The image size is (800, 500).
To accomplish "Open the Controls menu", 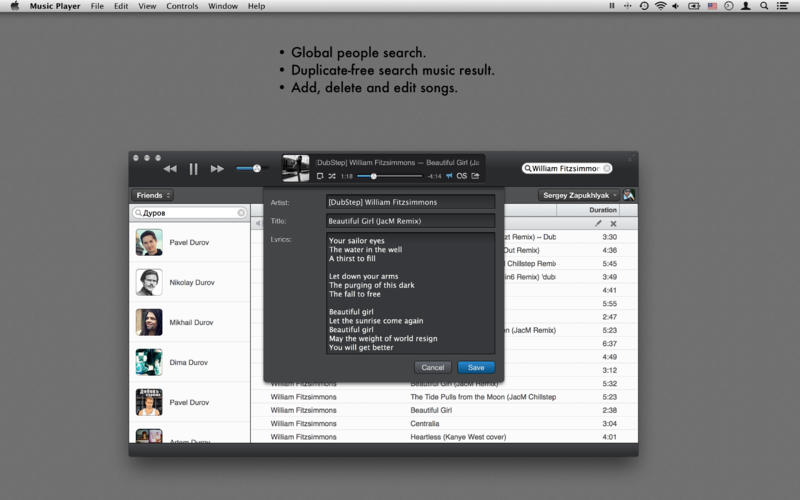I will coord(182,6).
